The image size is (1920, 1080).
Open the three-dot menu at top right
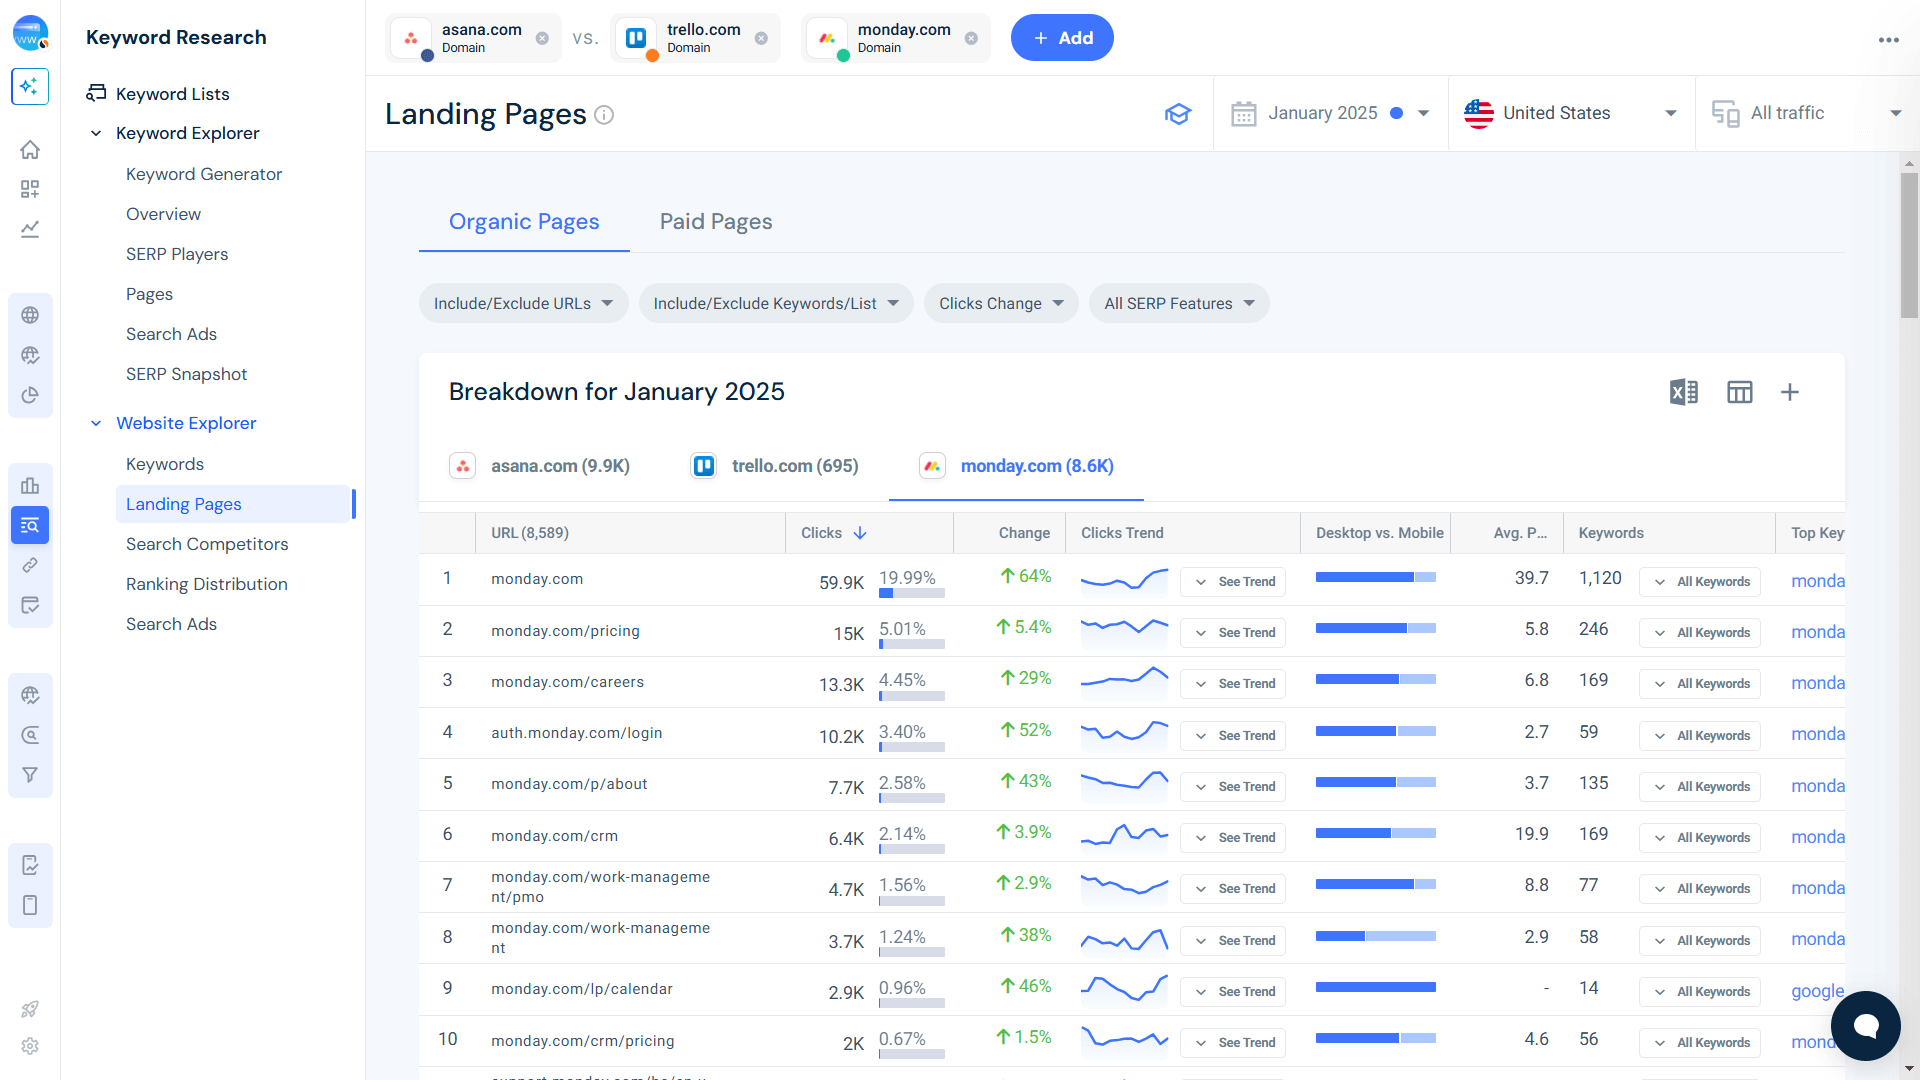1889,40
